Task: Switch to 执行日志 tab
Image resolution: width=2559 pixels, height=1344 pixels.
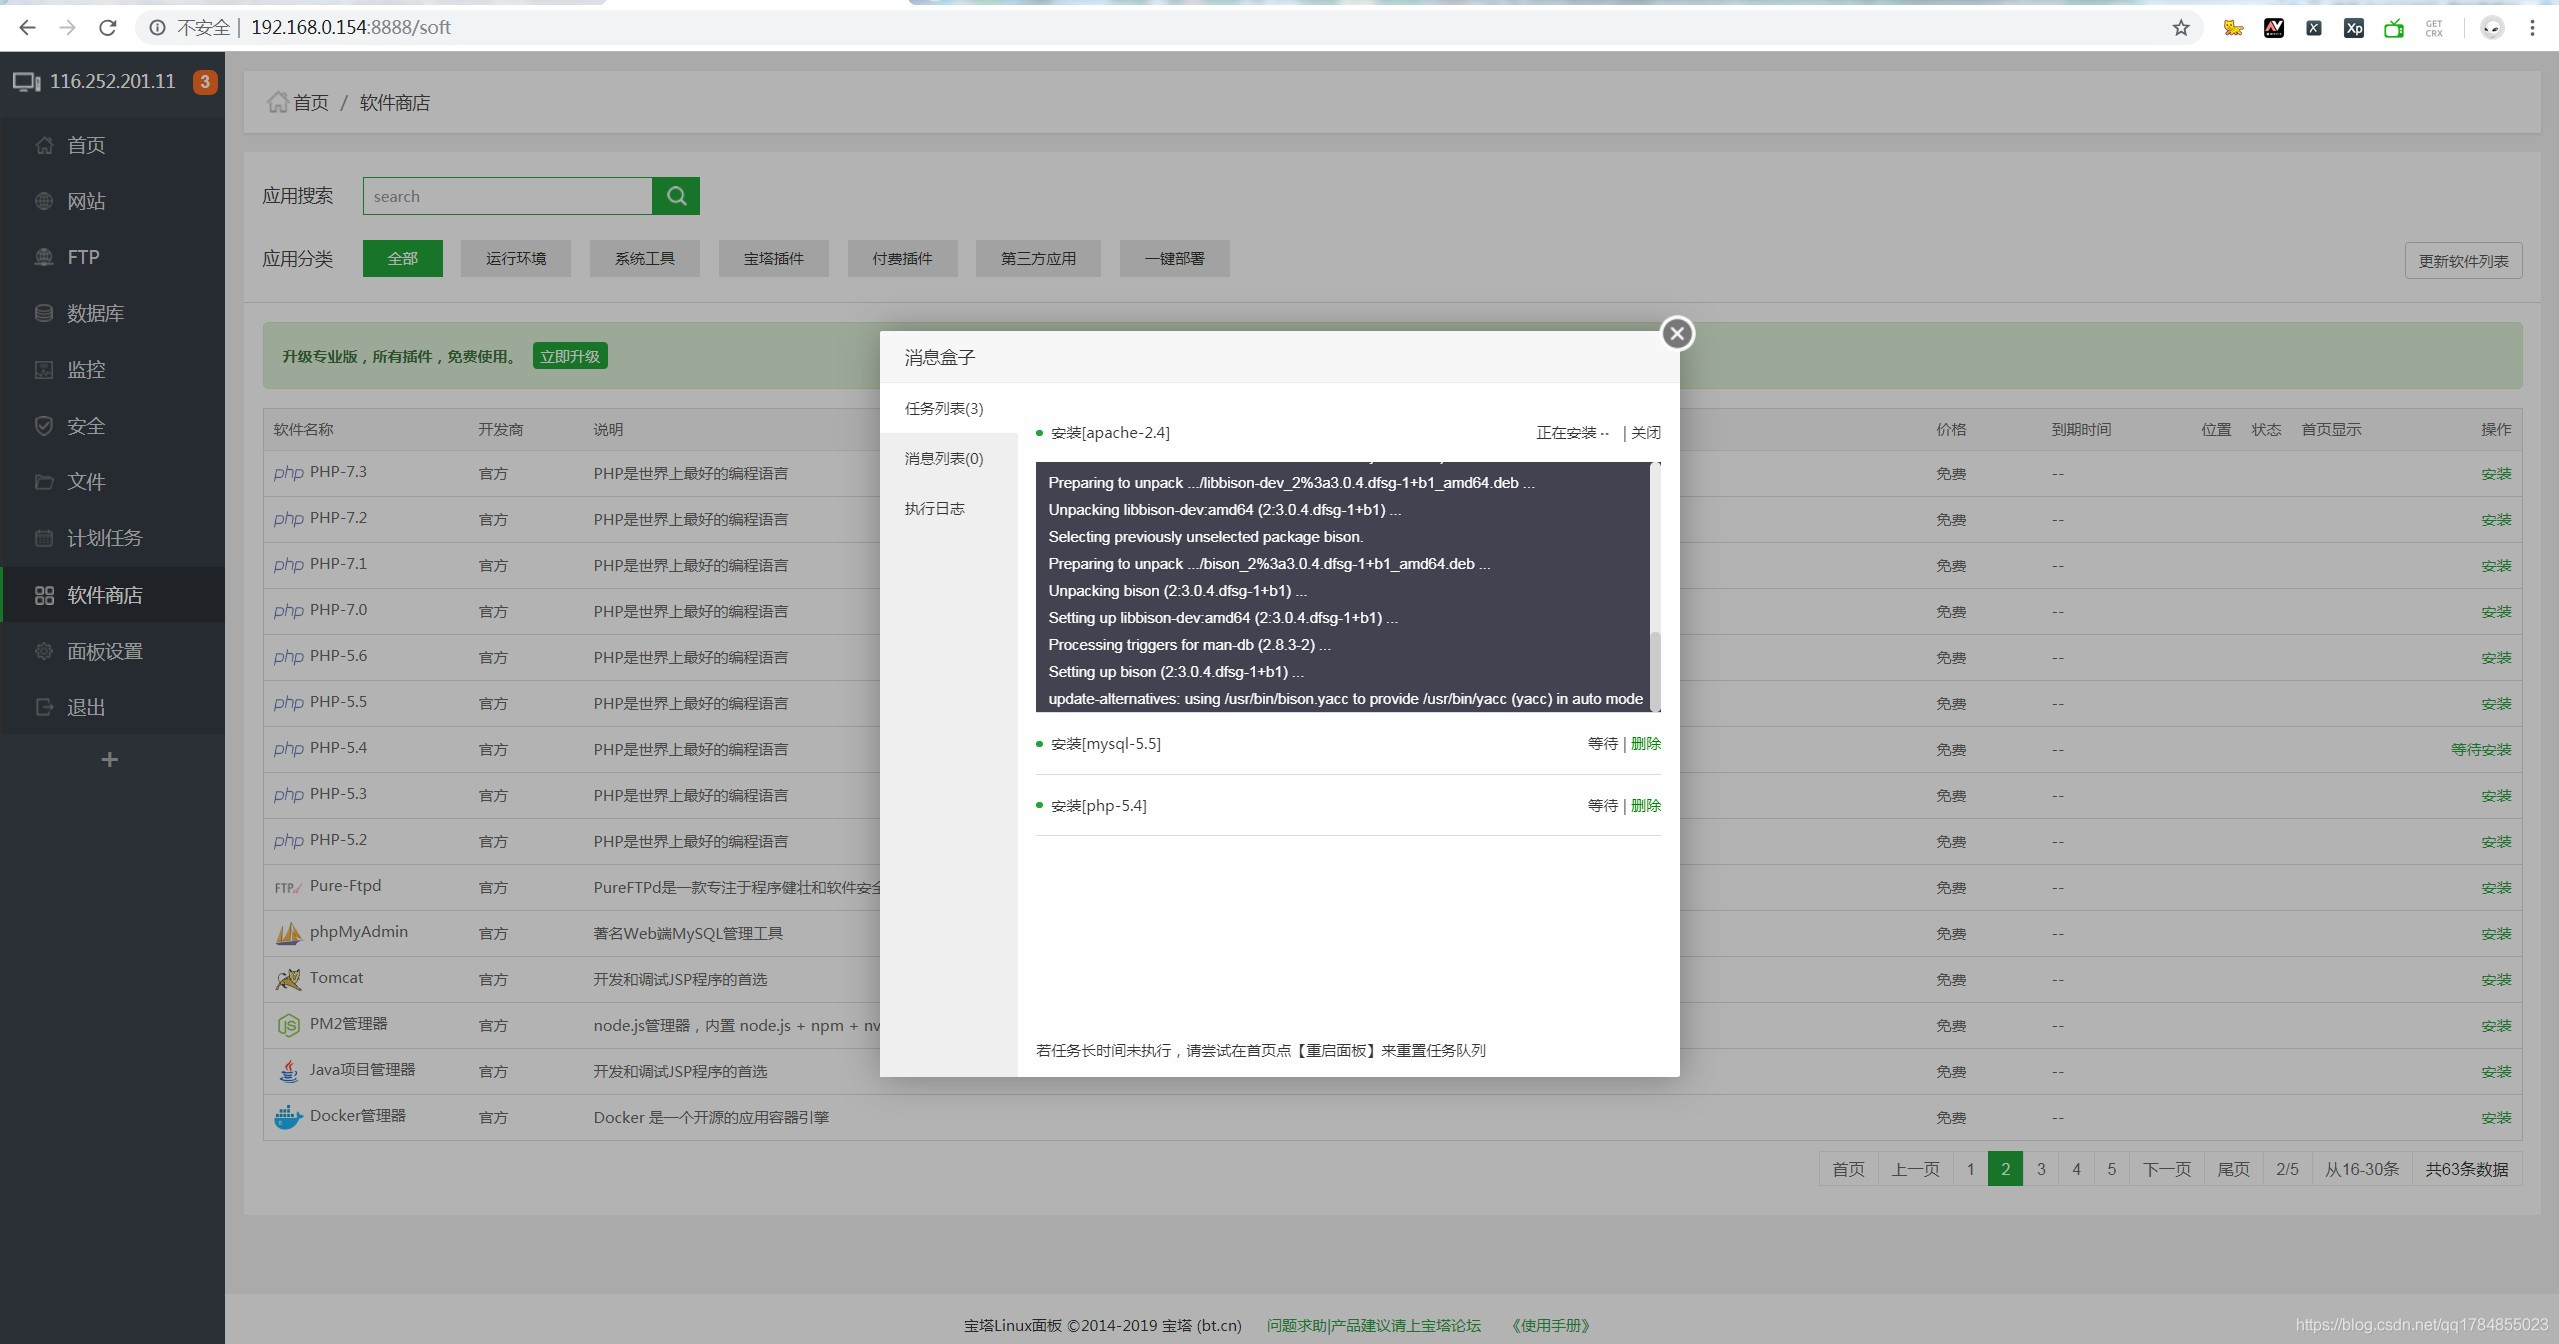Action: [934, 508]
